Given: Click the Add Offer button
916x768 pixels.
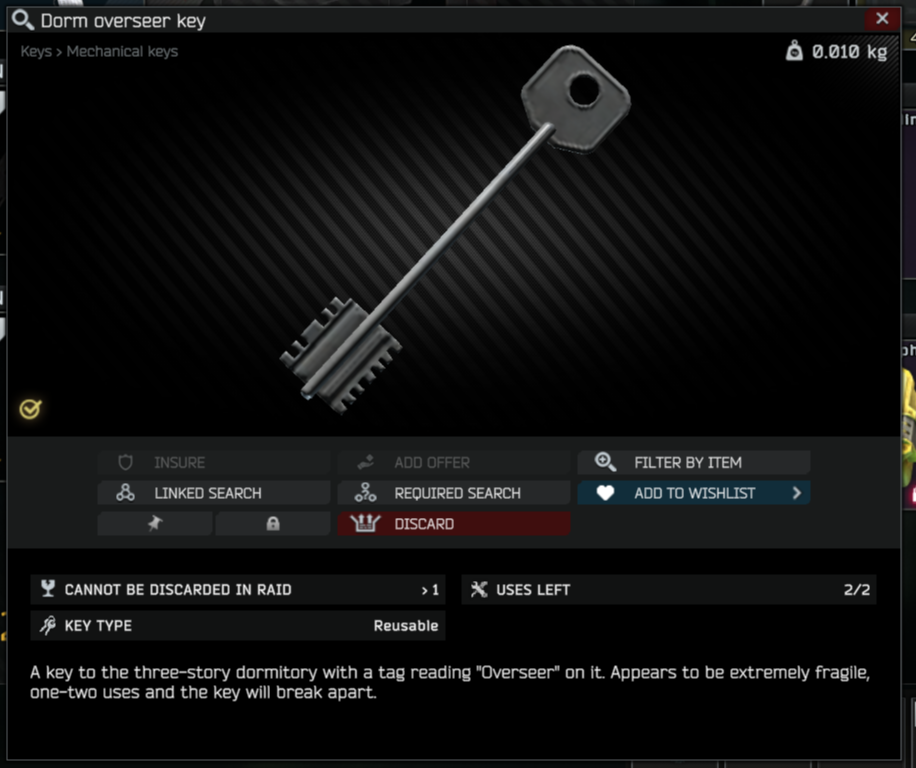Looking at the screenshot, I should 454,463.
